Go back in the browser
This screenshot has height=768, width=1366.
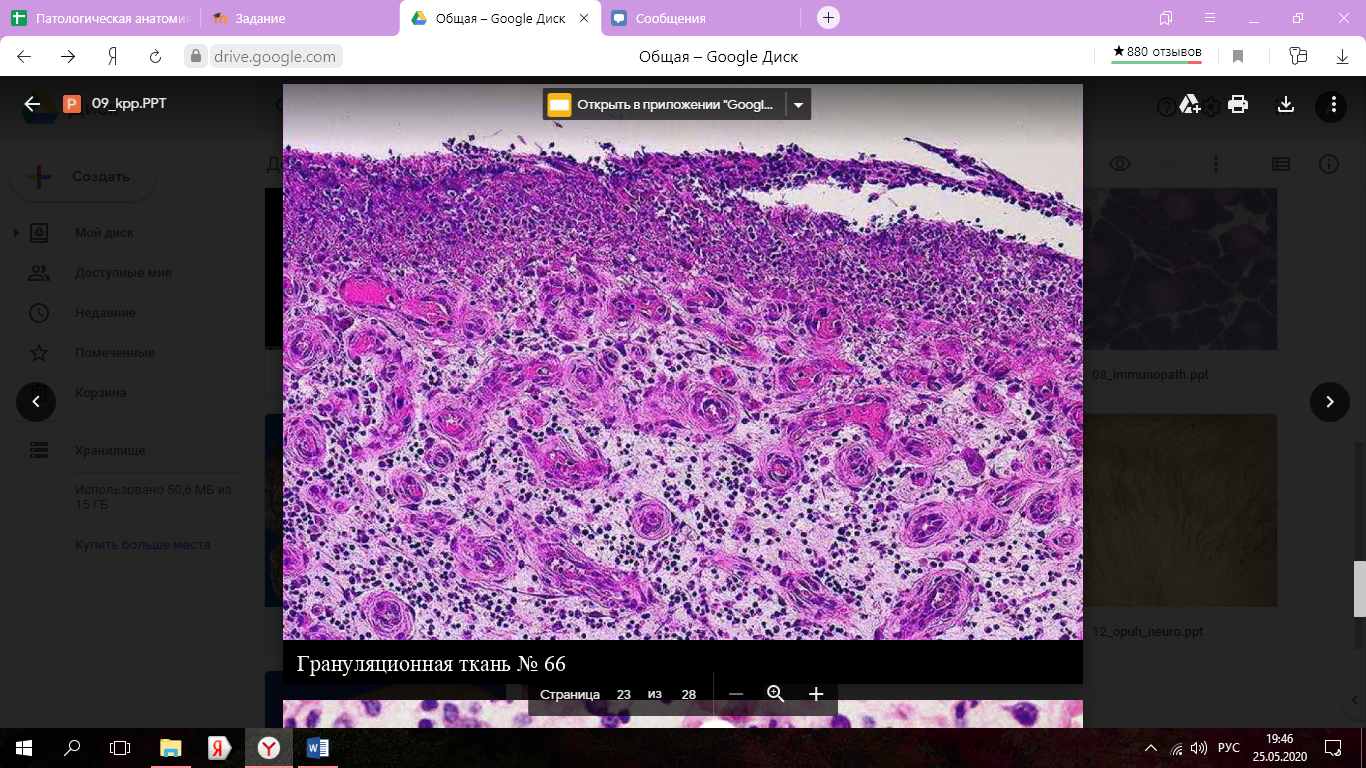[x=25, y=57]
